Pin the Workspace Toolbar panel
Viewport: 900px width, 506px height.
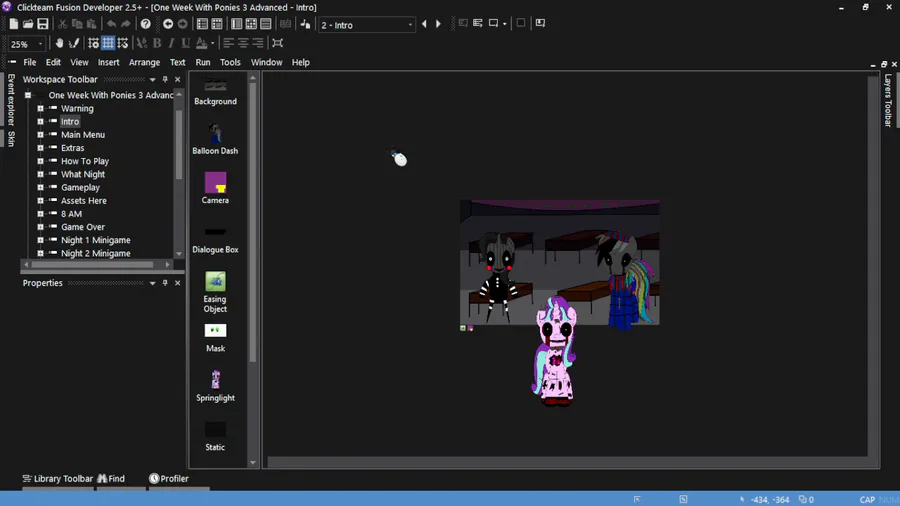[x=165, y=79]
